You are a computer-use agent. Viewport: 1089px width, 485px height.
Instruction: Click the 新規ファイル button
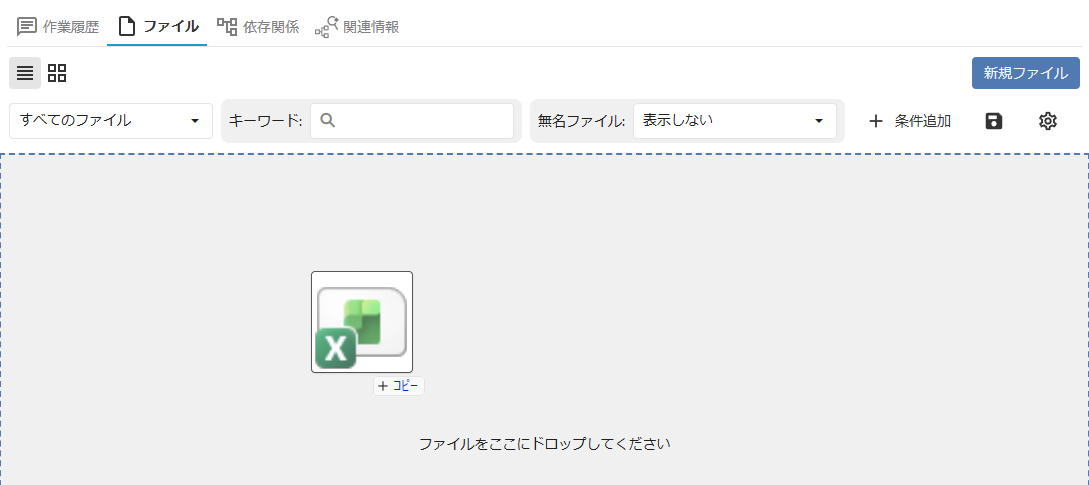click(x=1025, y=73)
